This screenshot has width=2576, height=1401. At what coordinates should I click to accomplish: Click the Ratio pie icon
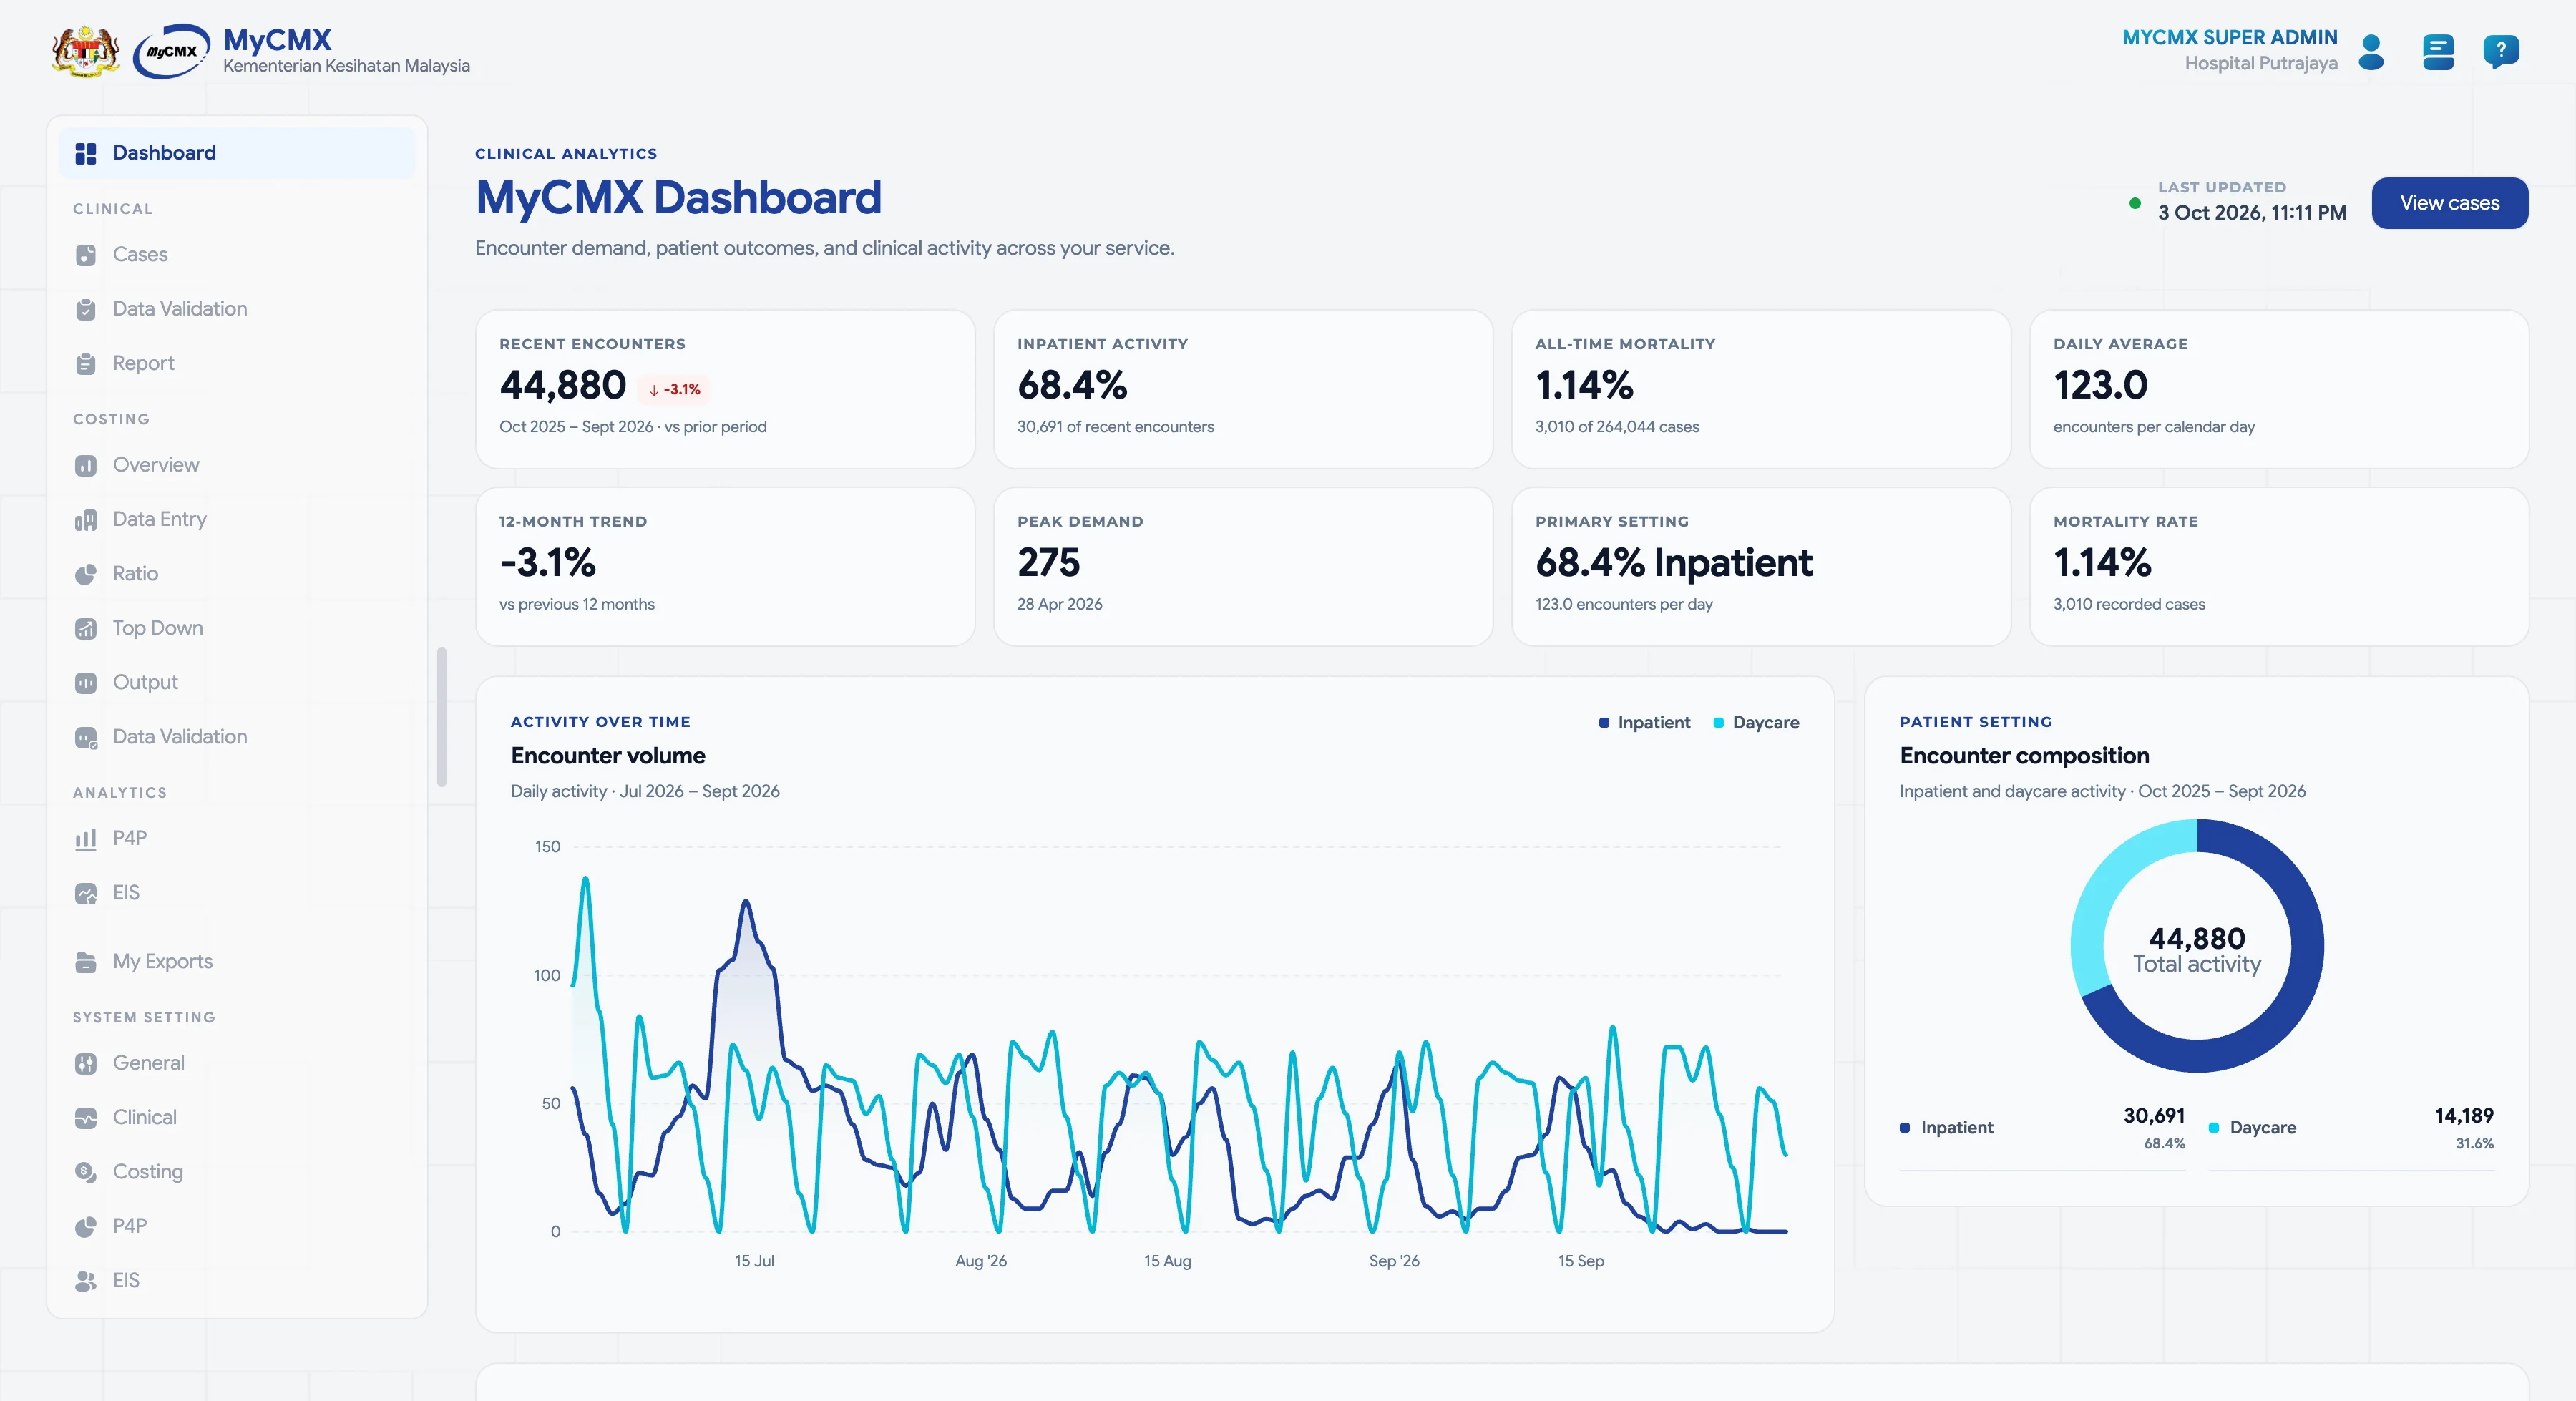(x=86, y=574)
